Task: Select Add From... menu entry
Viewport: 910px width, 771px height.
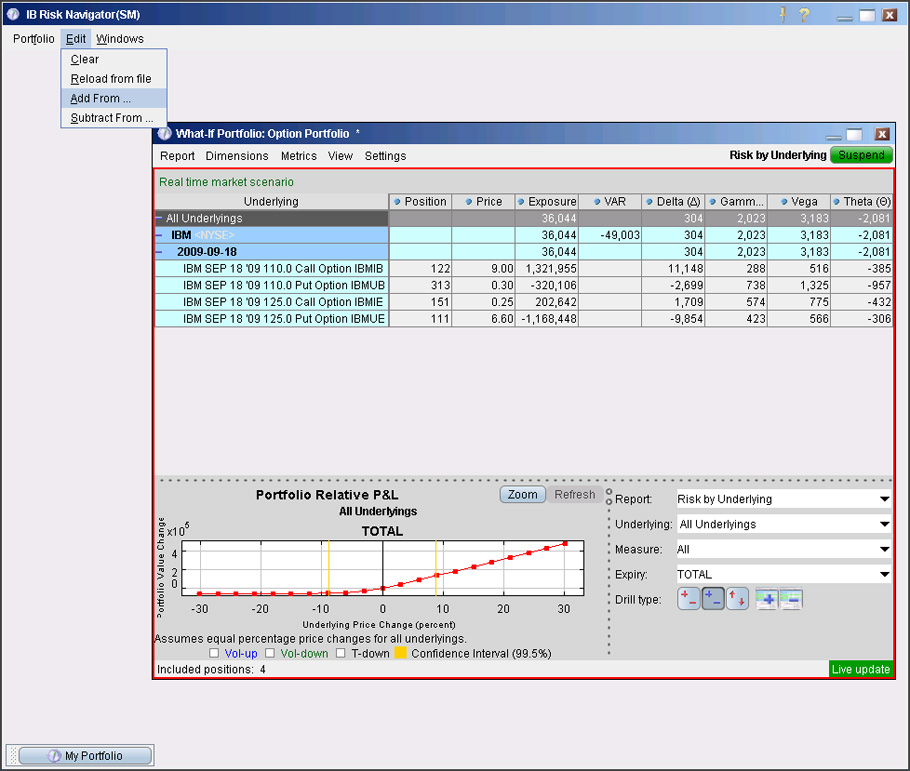Action: click(114, 98)
